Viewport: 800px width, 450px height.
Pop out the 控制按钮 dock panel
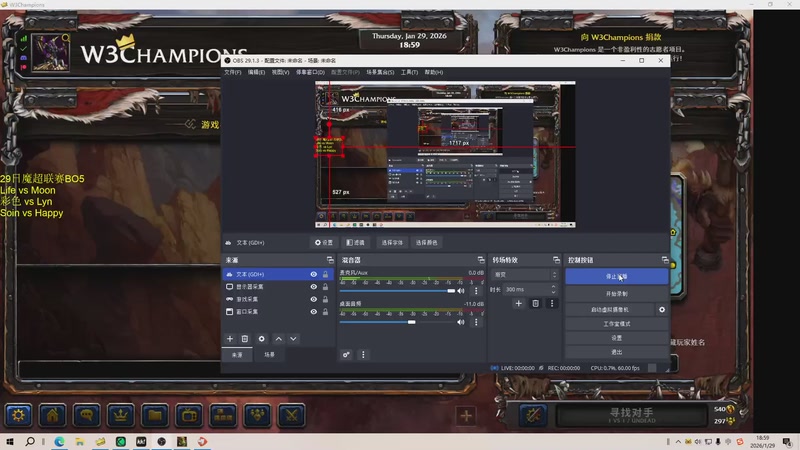(x=665, y=260)
